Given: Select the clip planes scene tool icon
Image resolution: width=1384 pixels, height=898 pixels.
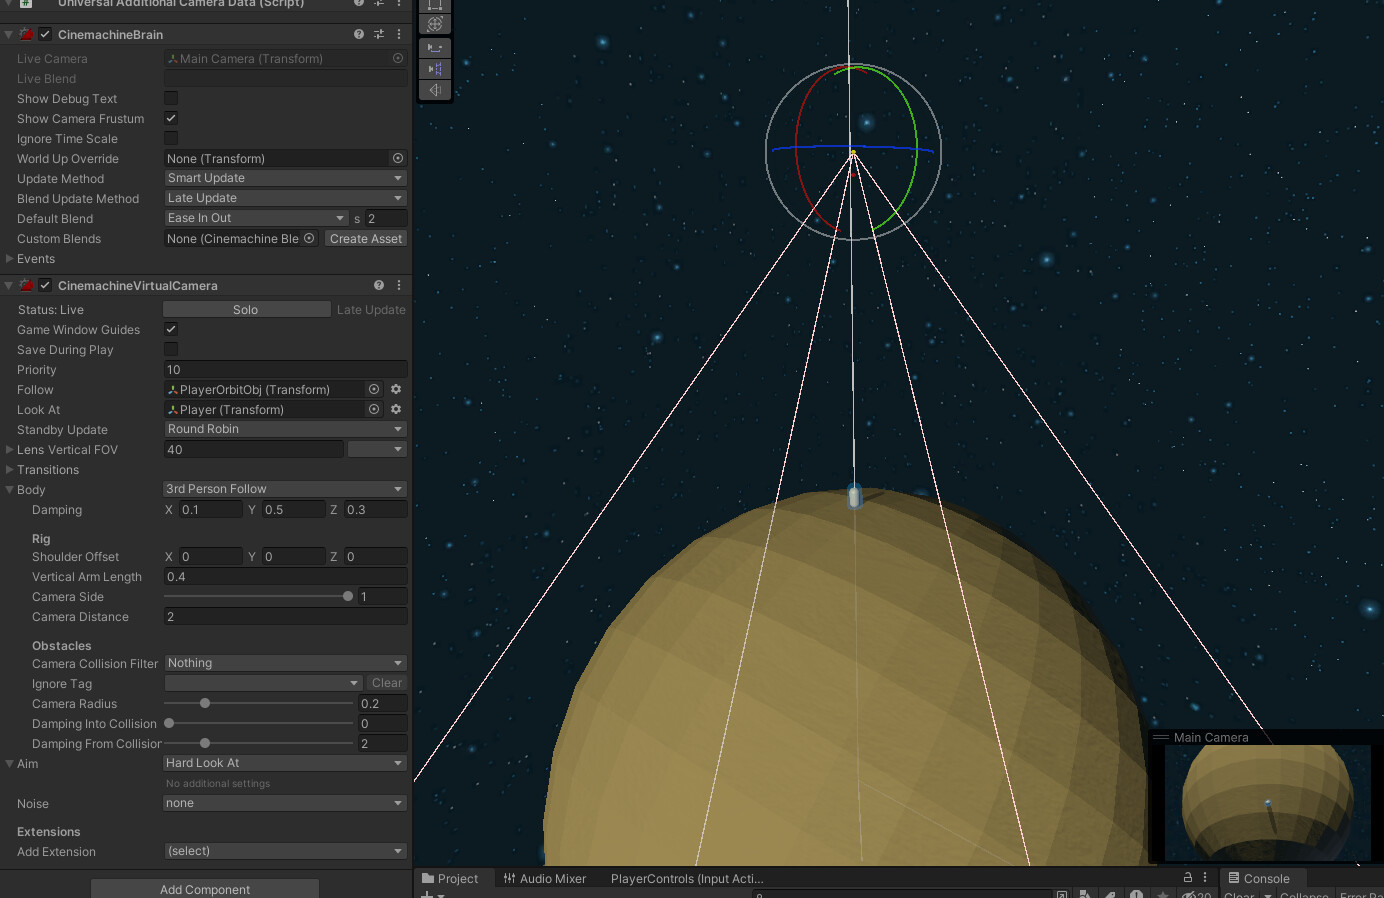Looking at the screenshot, I should (x=435, y=69).
